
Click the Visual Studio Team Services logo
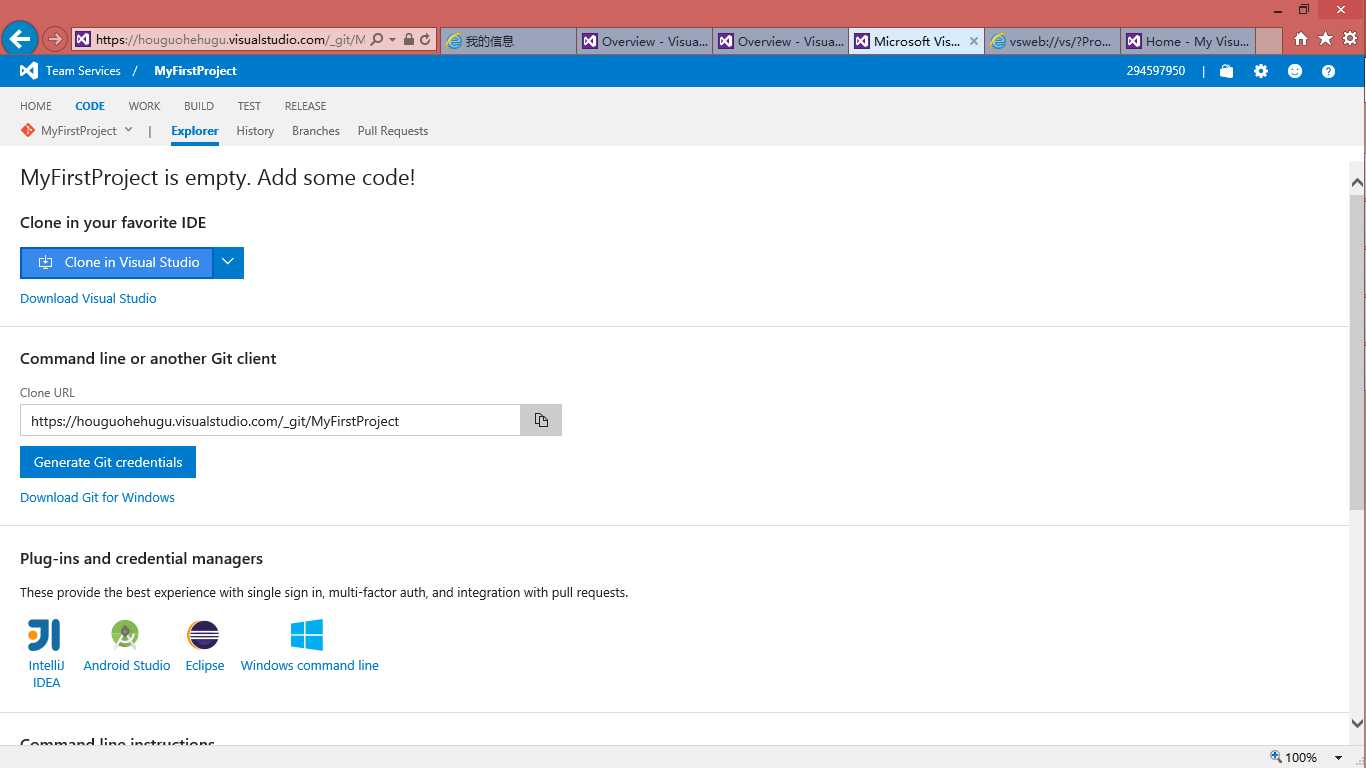(29, 71)
